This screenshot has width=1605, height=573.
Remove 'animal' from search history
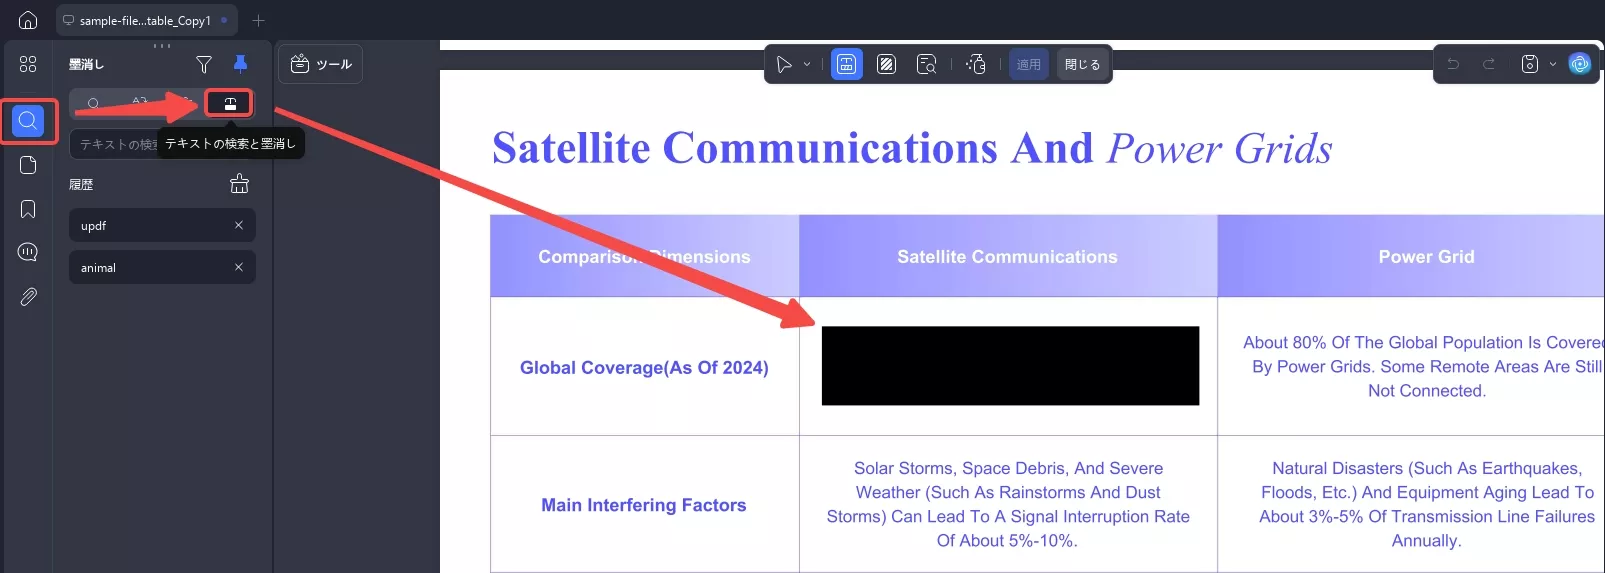pyautogui.click(x=239, y=267)
